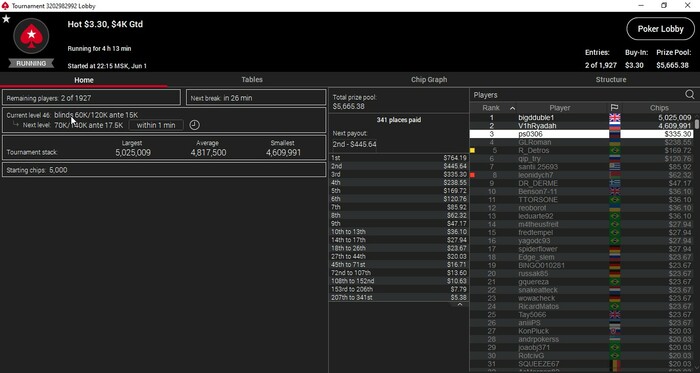The height and width of the screenshot is (373, 700).
Task: Click the Smallest stack value 4,609,991
Action: point(283,153)
